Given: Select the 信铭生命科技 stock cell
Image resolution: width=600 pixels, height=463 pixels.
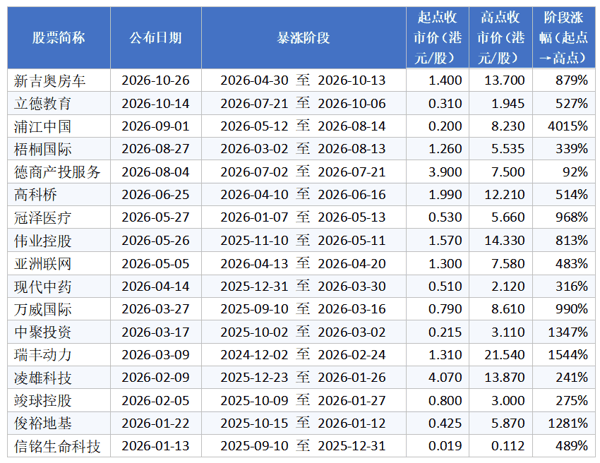Looking at the screenshot, I should click(x=57, y=446).
